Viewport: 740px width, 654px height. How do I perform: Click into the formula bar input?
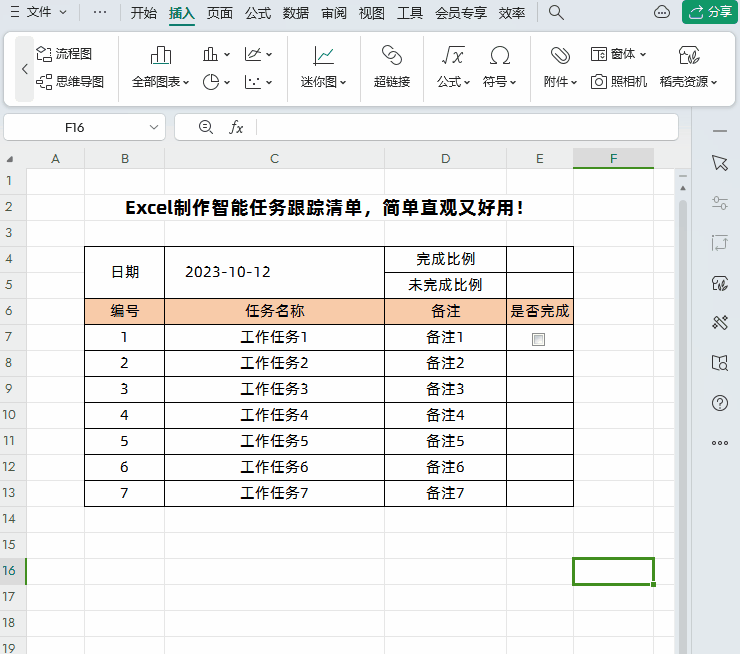(x=466, y=127)
